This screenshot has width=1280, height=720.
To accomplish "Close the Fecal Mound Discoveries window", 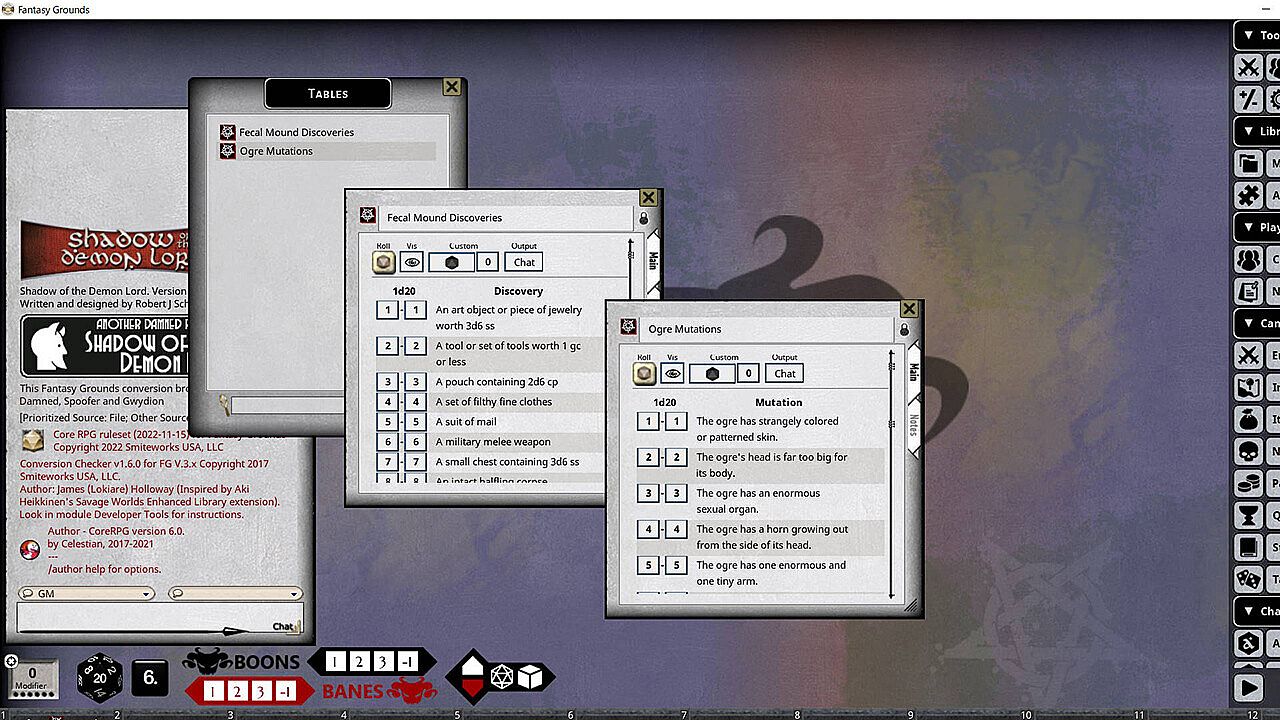I will coord(648,198).
